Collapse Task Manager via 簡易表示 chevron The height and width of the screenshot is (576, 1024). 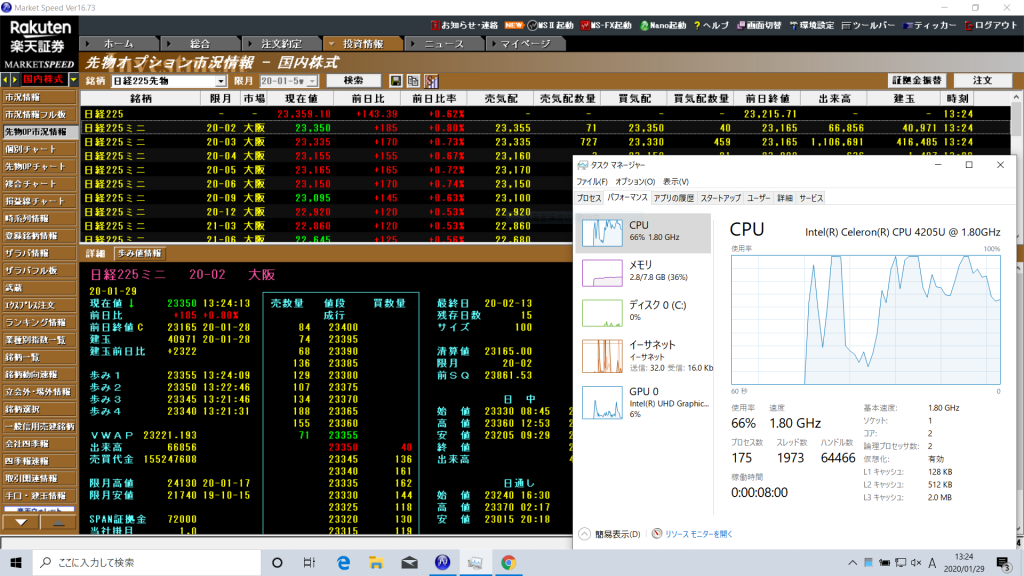click(584, 534)
